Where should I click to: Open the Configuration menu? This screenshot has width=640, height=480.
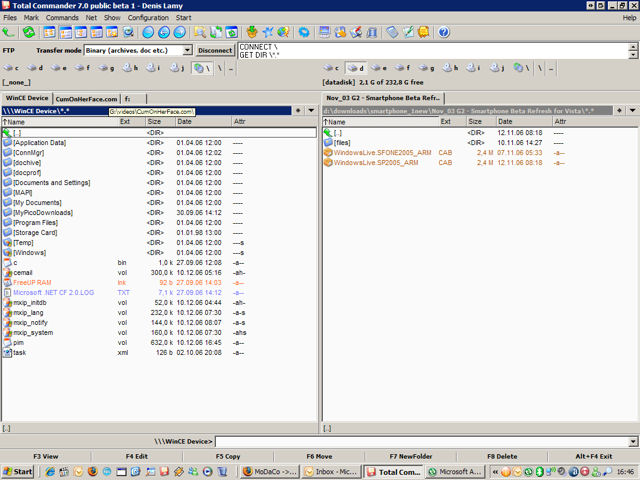tap(148, 18)
